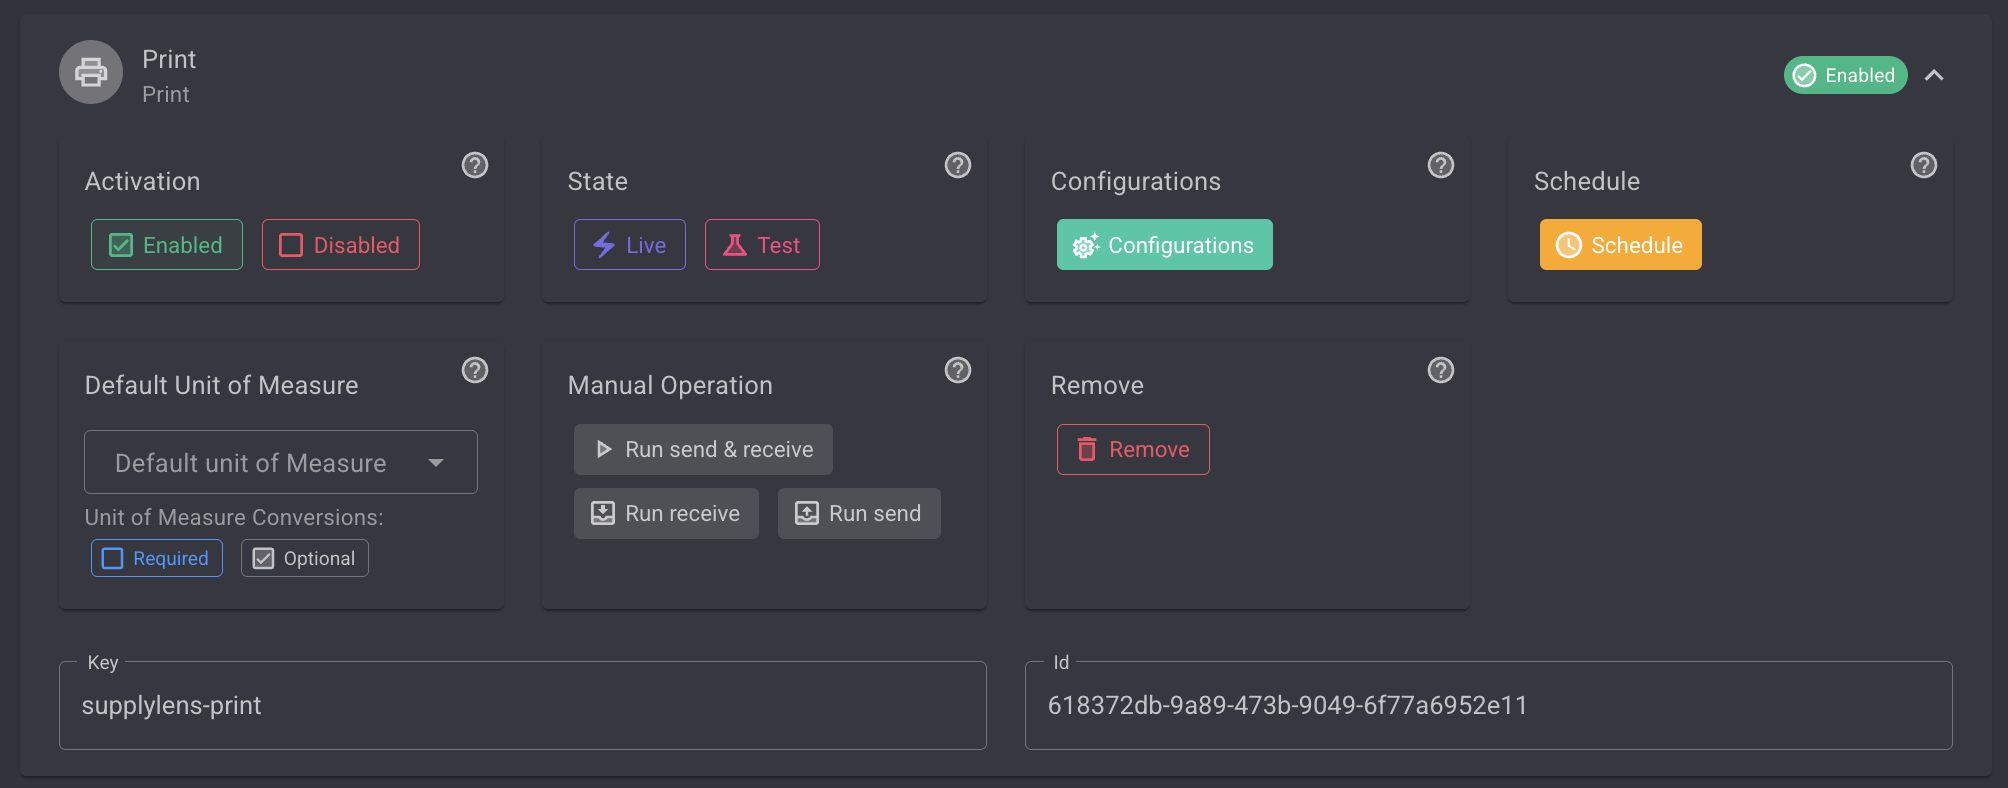
Task: Click the Activation heading
Action: [x=143, y=181]
